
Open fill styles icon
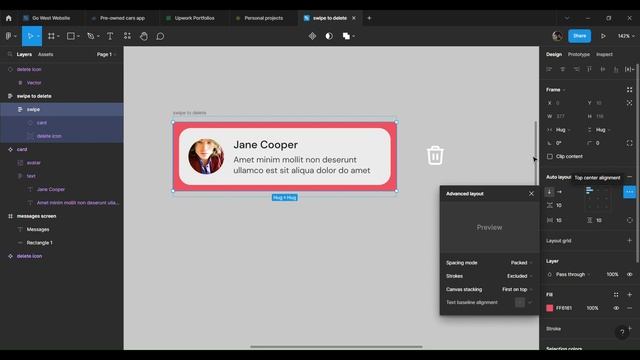[616, 294]
